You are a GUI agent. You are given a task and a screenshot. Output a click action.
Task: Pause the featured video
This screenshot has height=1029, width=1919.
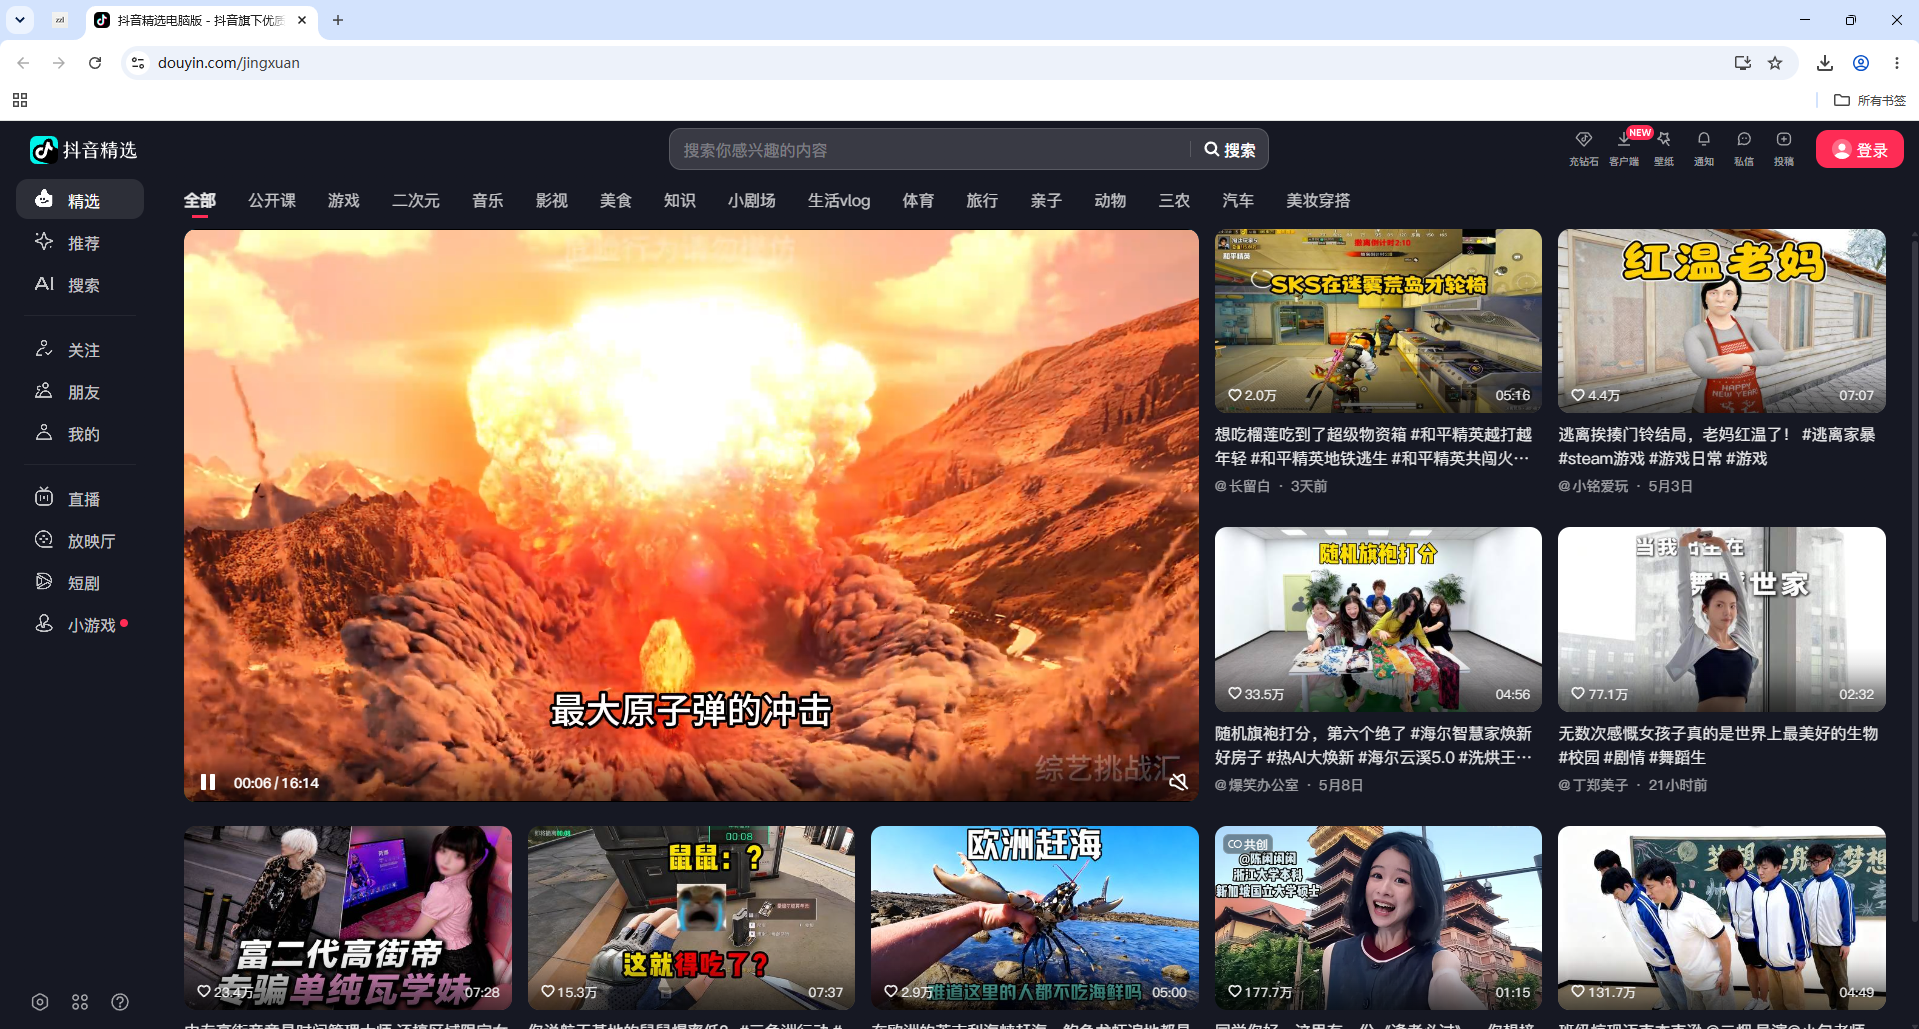pyautogui.click(x=208, y=782)
